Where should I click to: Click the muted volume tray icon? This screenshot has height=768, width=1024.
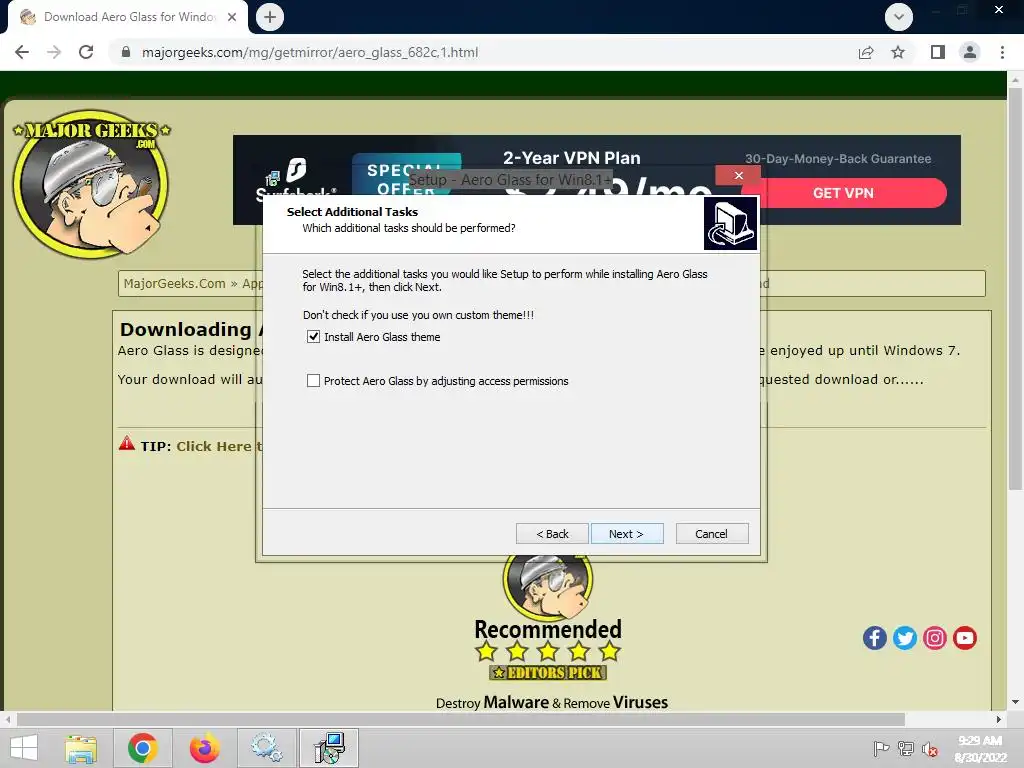pos(930,749)
